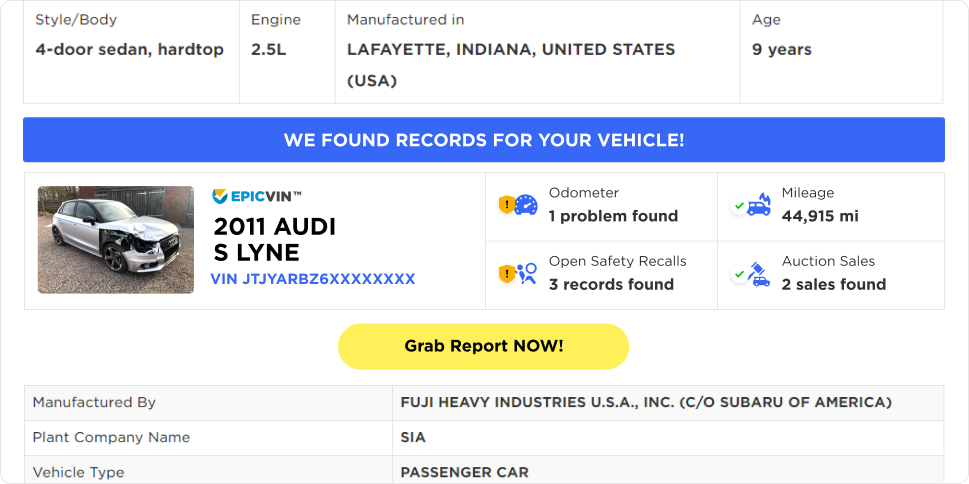Click the '3 records found' recalls result
The image size is (969, 484).
pos(611,284)
